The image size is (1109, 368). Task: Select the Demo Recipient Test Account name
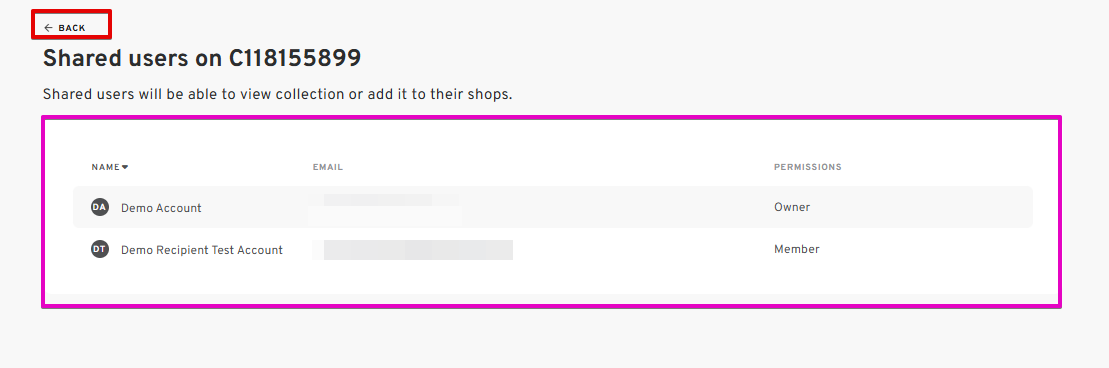(x=202, y=250)
